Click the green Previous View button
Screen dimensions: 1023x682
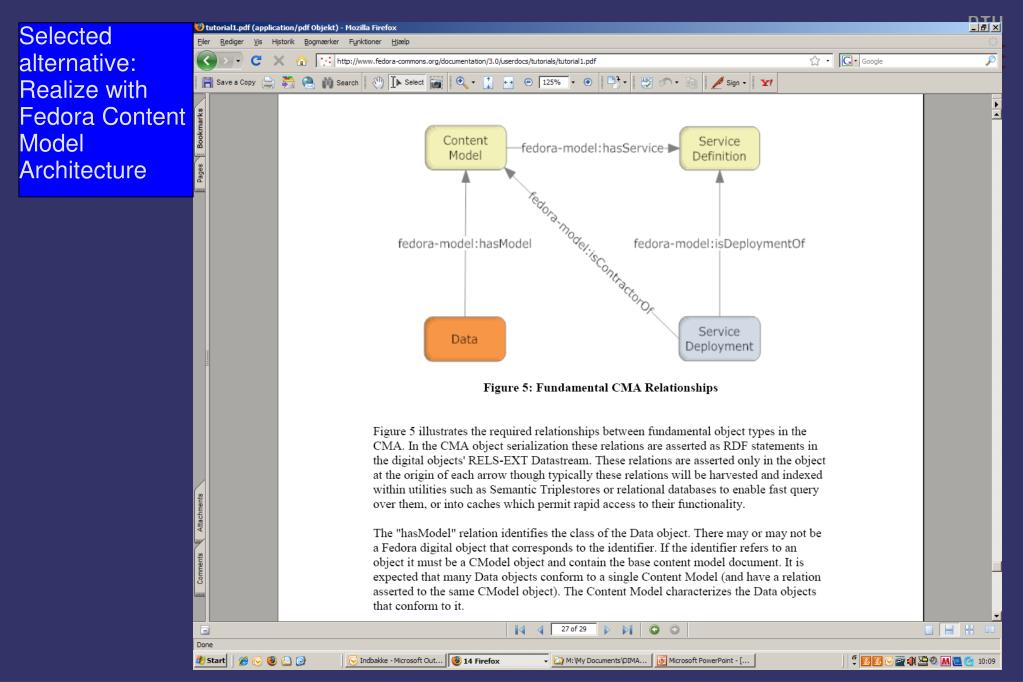[x=654, y=630]
